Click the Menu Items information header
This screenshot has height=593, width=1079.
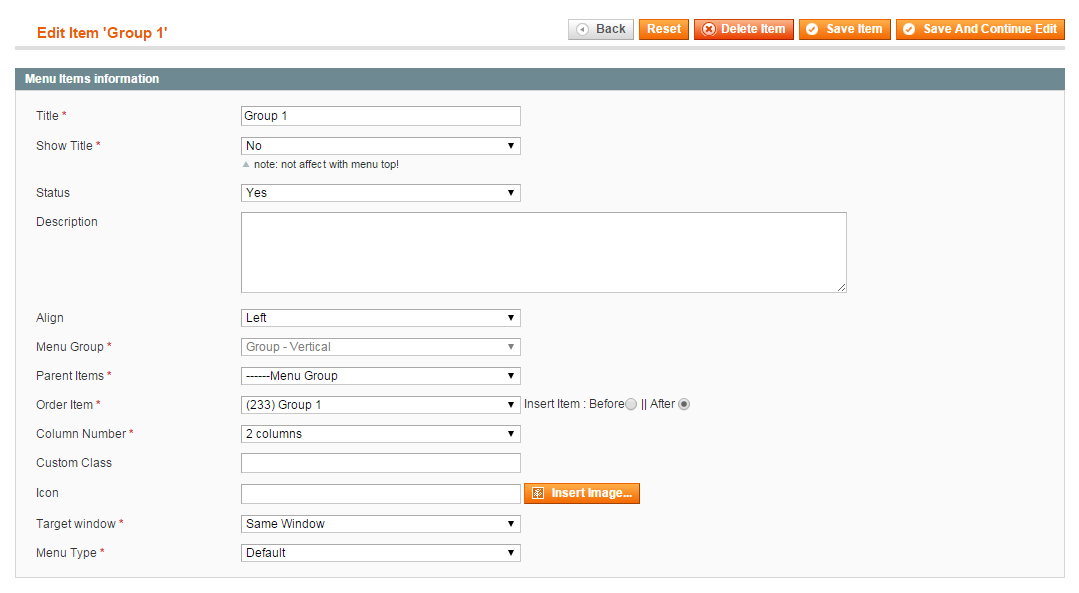click(x=540, y=79)
